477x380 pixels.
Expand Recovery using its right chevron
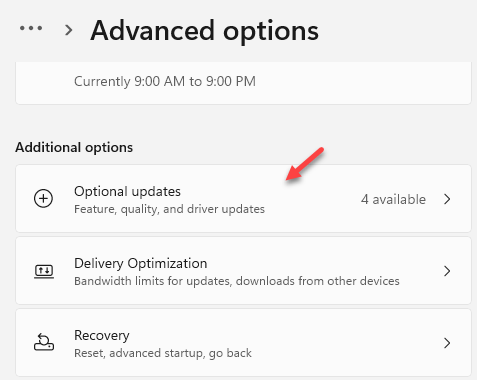[x=447, y=343]
